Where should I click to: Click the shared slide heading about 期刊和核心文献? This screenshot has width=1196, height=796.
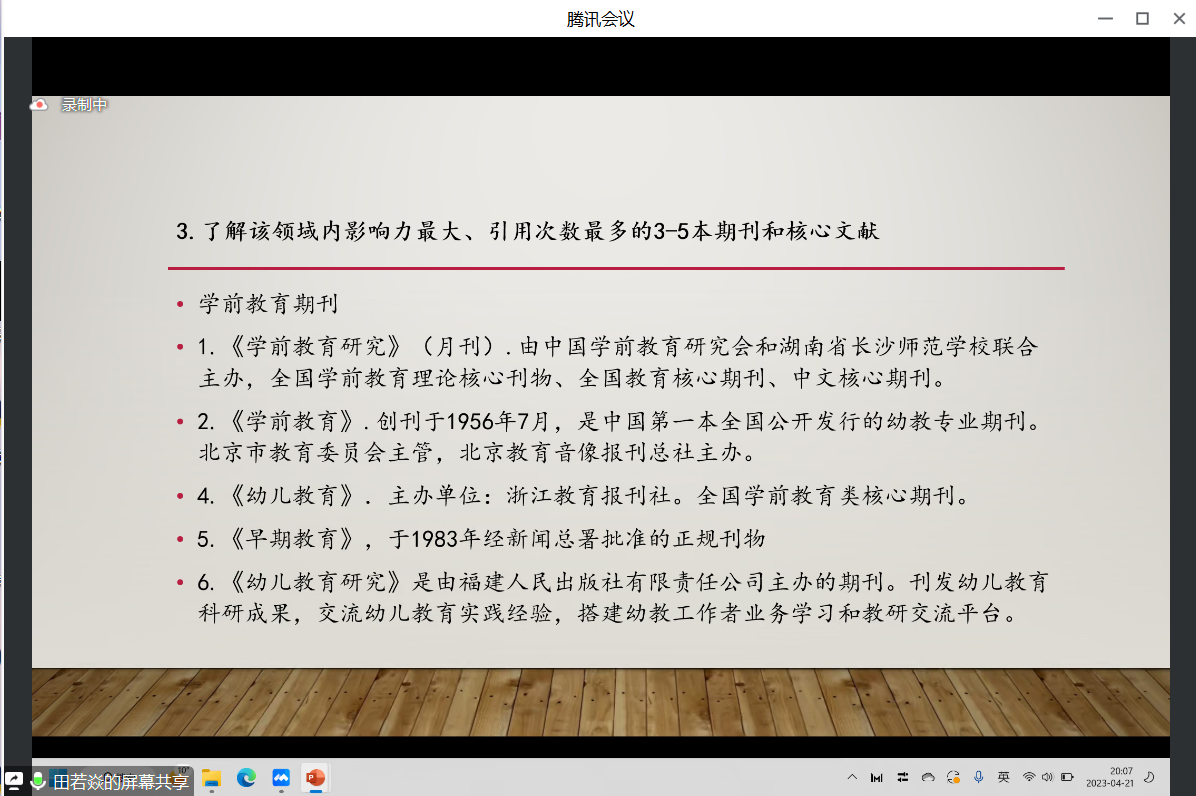pos(528,232)
